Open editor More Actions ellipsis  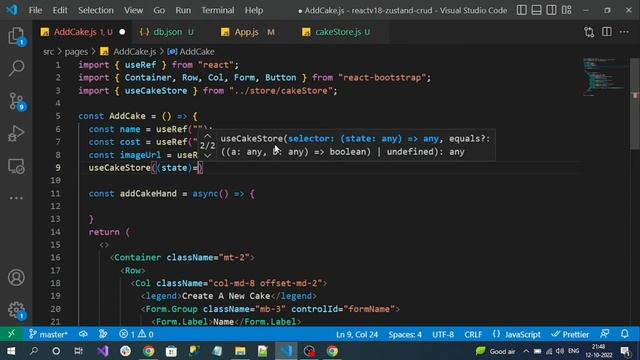point(624,32)
